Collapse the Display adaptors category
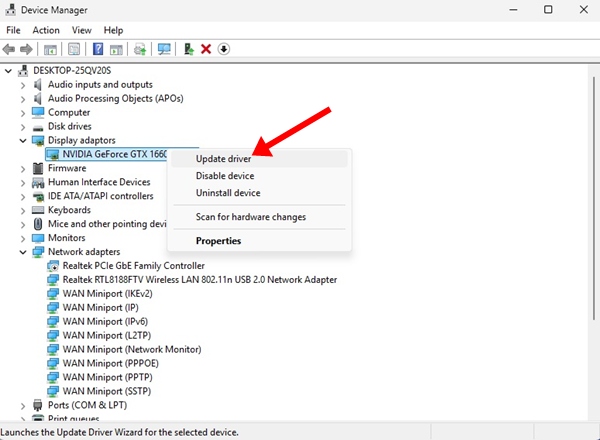This screenshot has width=600, height=440. pyautogui.click(x=24, y=141)
